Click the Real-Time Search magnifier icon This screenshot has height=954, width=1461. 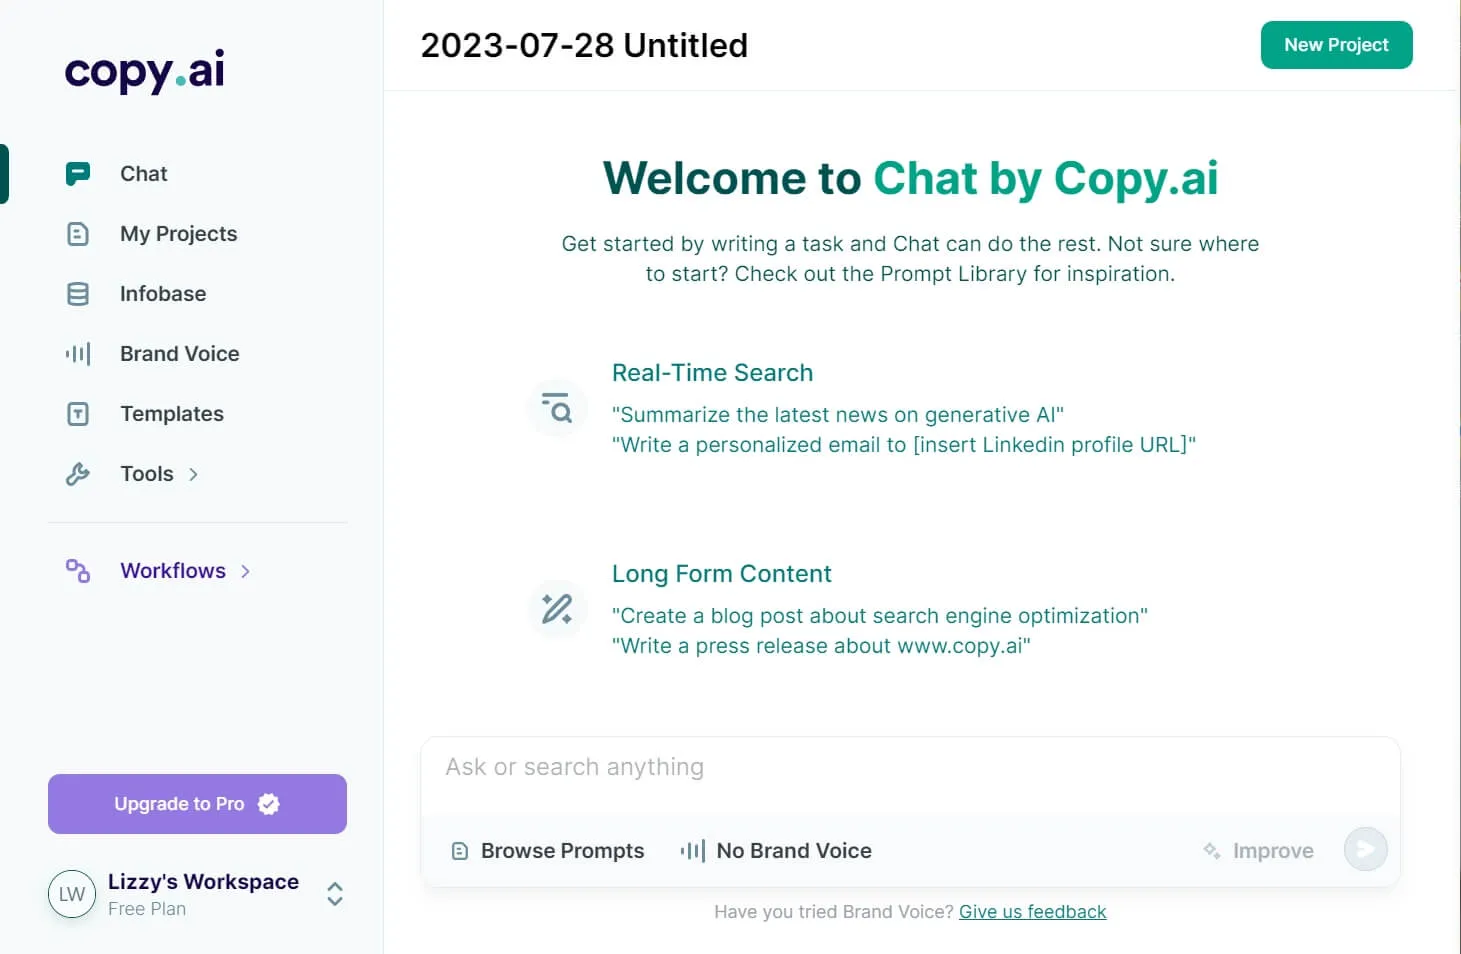coord(557,408)
